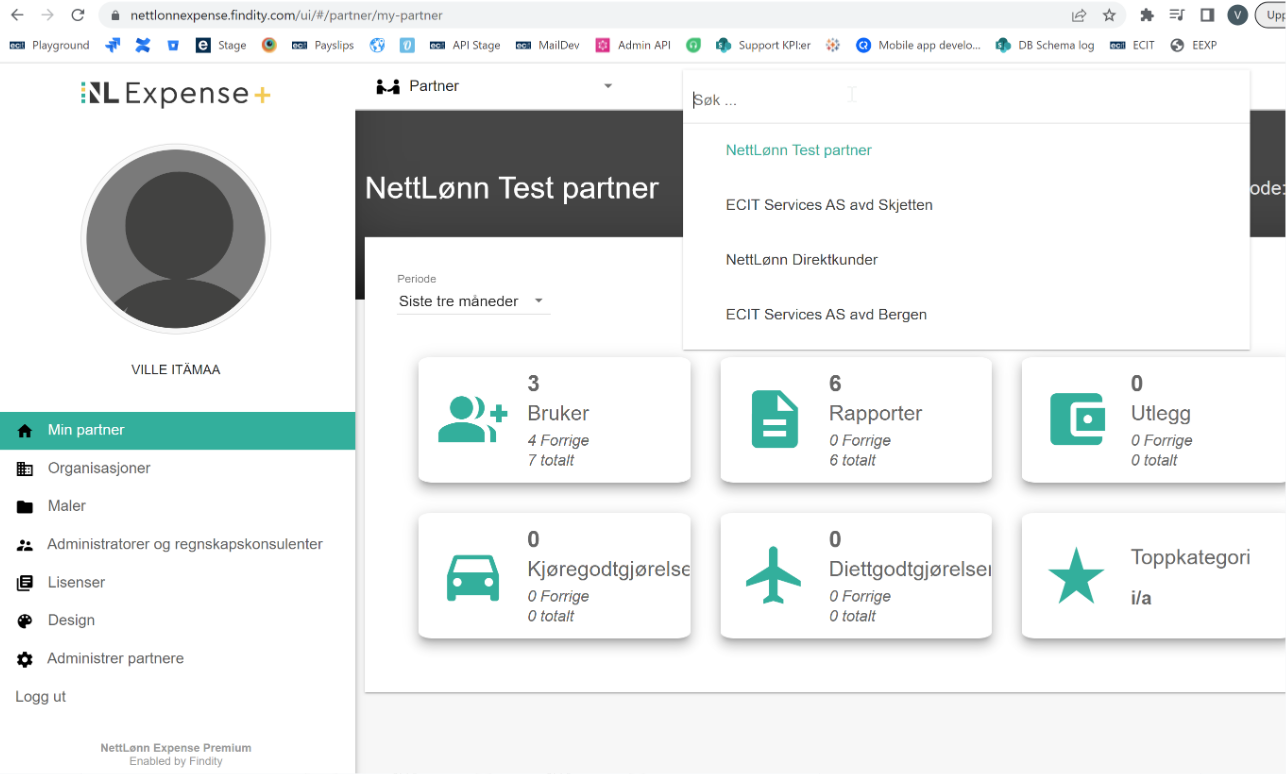
Task: Toggle the browser side panel icon
Action: [1207, 15]
